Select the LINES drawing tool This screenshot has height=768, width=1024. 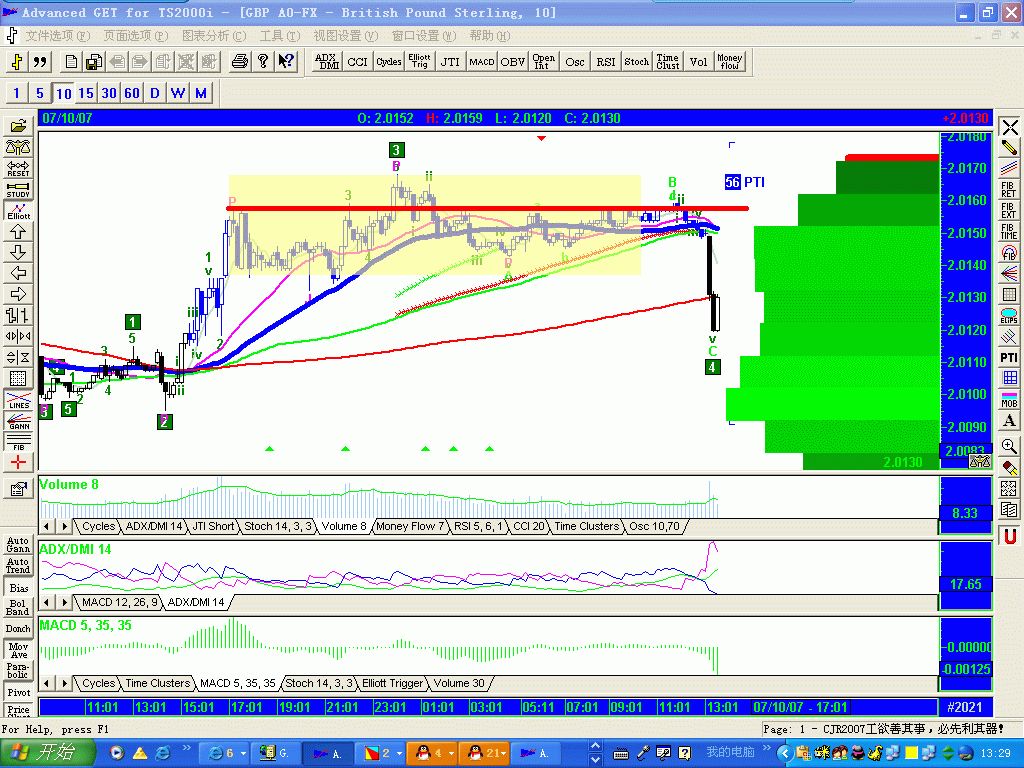tap(18, 400)
